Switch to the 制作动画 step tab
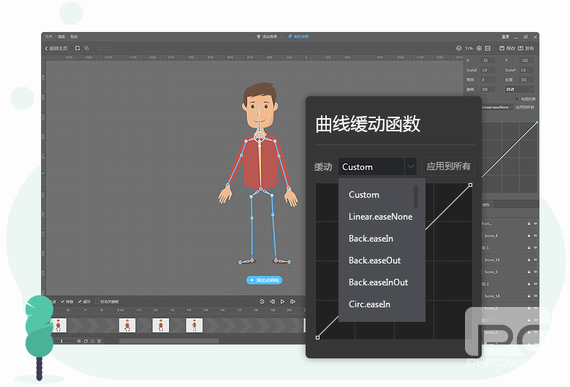The width and height of the screenshot is (570, 387). click(298, 36)
